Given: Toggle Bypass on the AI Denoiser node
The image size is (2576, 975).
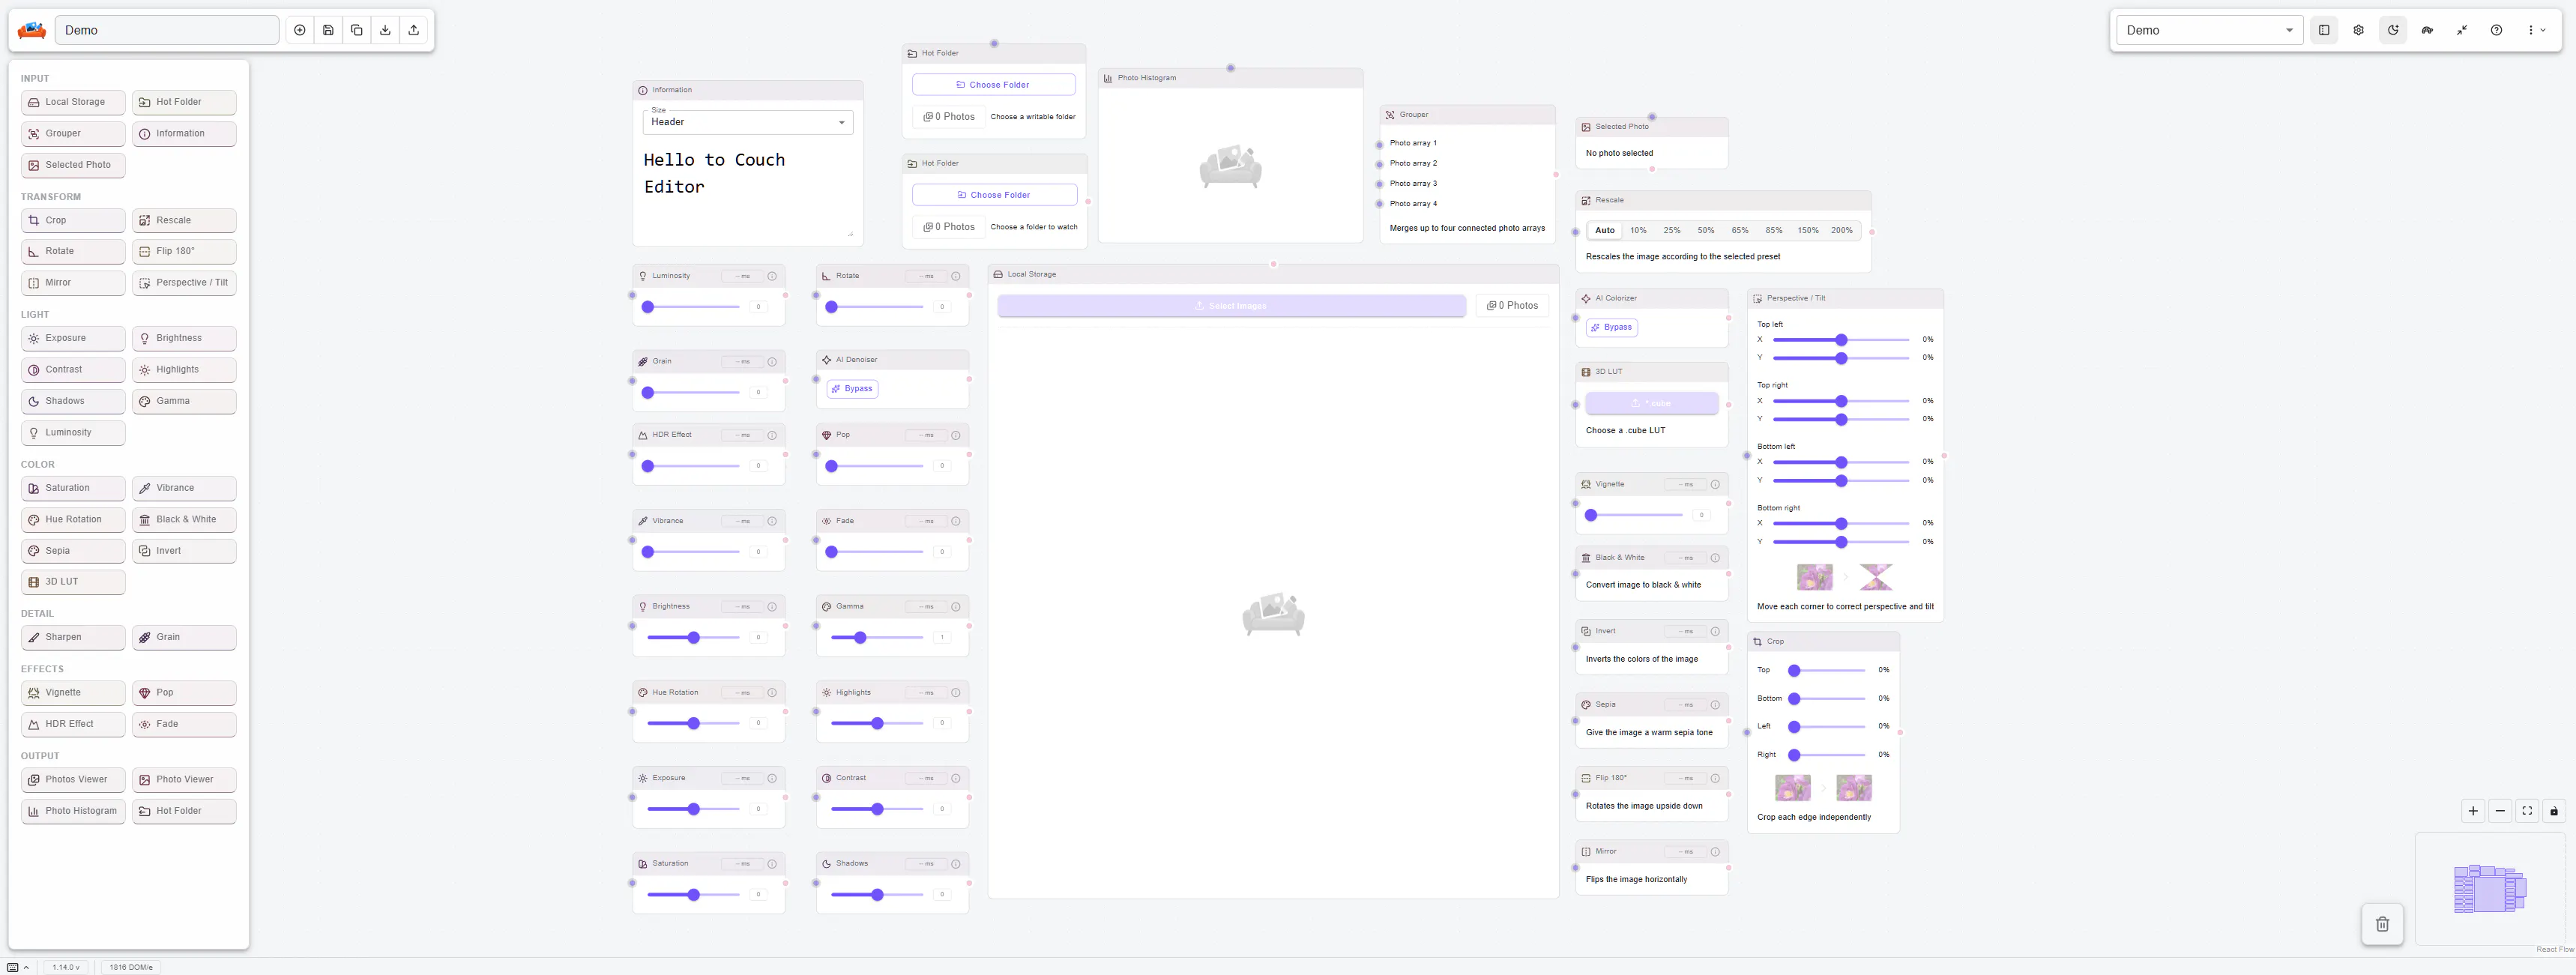Looking at the screenshot, I should (x=852, y=389).
